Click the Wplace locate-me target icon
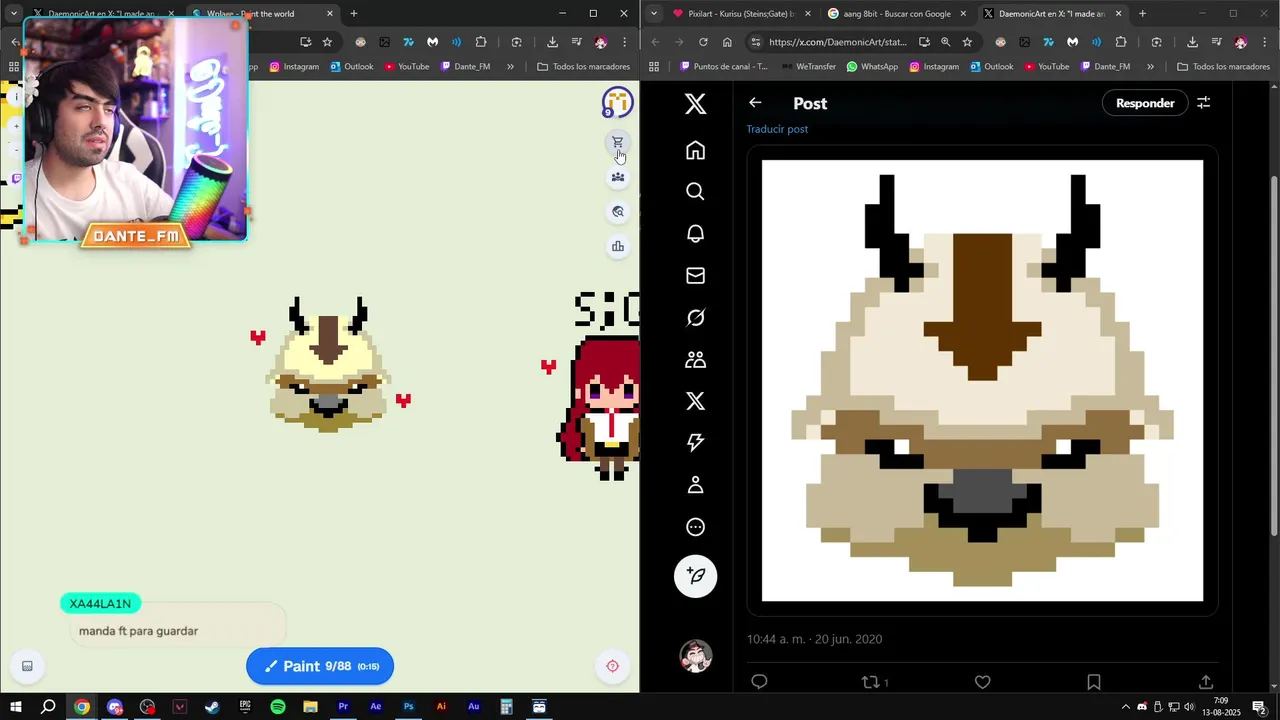 (x=613, y=666)
